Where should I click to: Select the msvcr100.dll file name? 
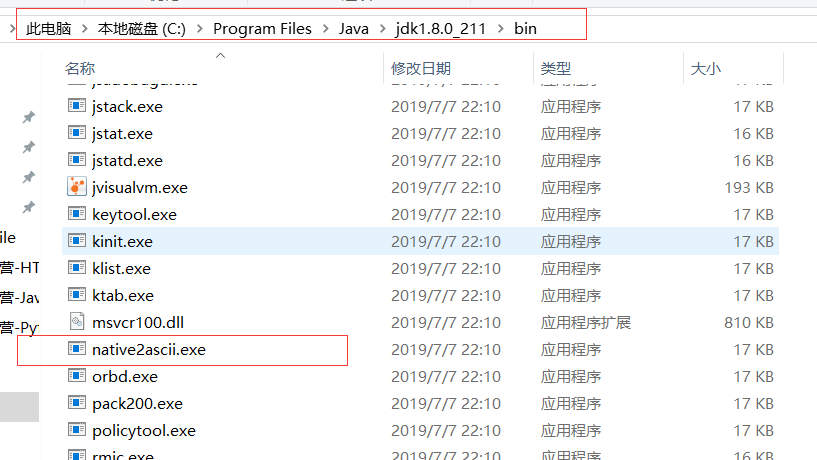[138, 322]
